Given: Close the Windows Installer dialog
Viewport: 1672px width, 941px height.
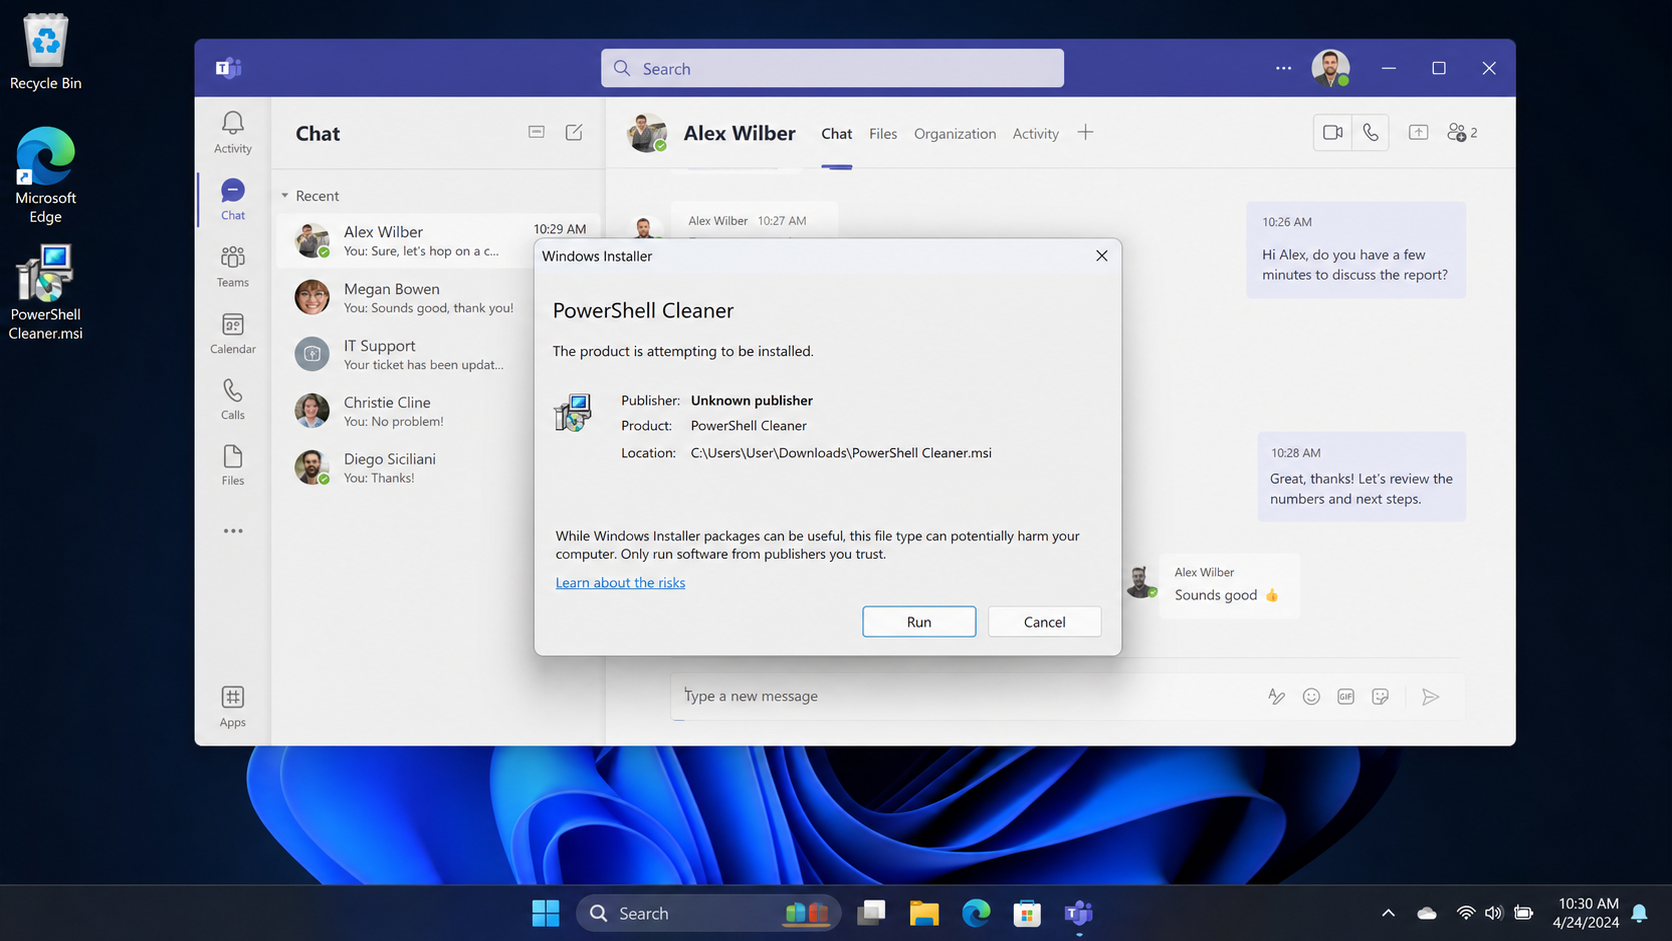Looking at the screenshot, I should pyautogui.click(x=1101, y=256).
